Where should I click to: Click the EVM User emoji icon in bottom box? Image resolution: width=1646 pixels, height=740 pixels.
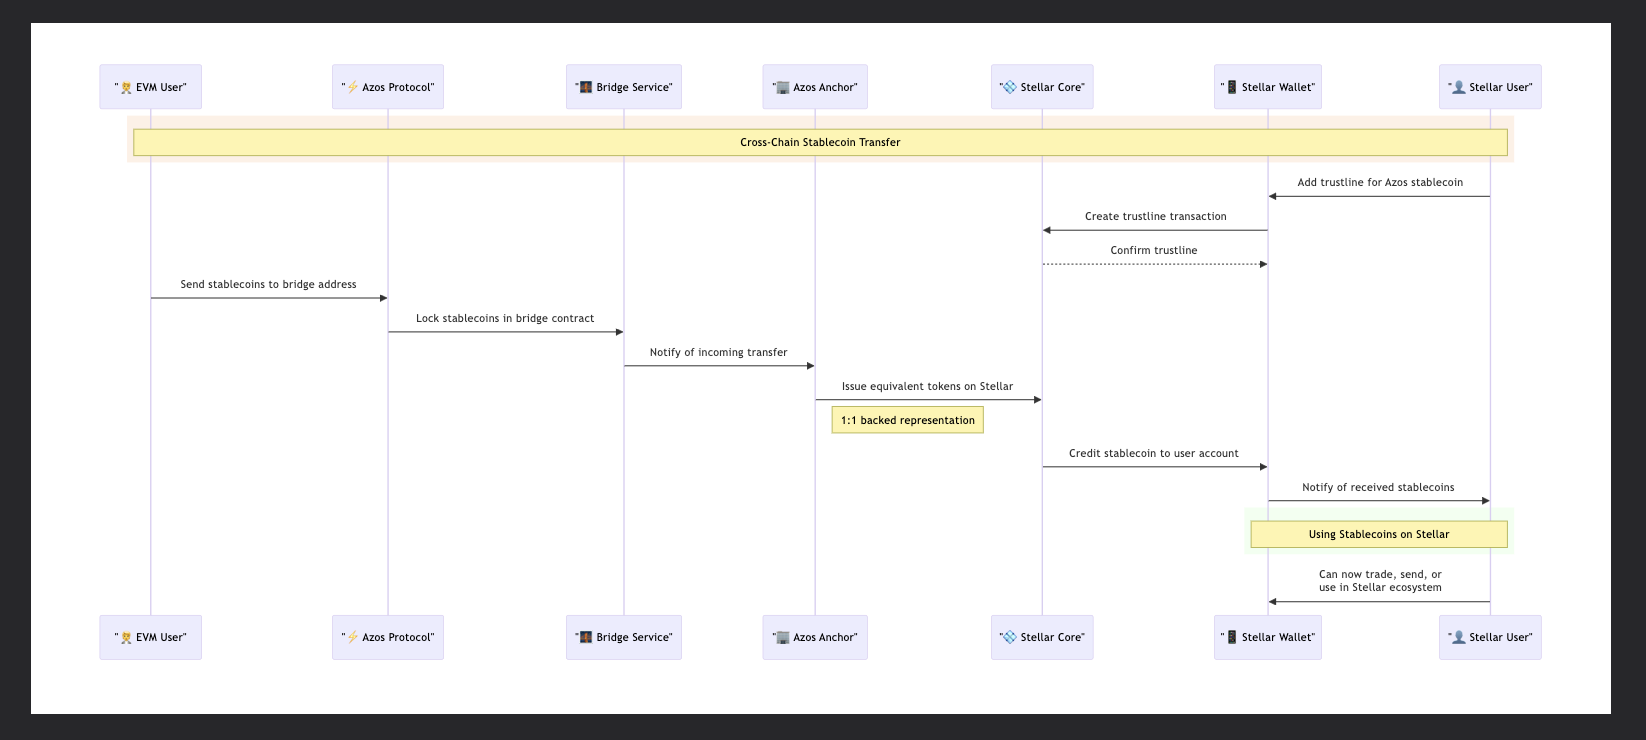tap(126, 637)
